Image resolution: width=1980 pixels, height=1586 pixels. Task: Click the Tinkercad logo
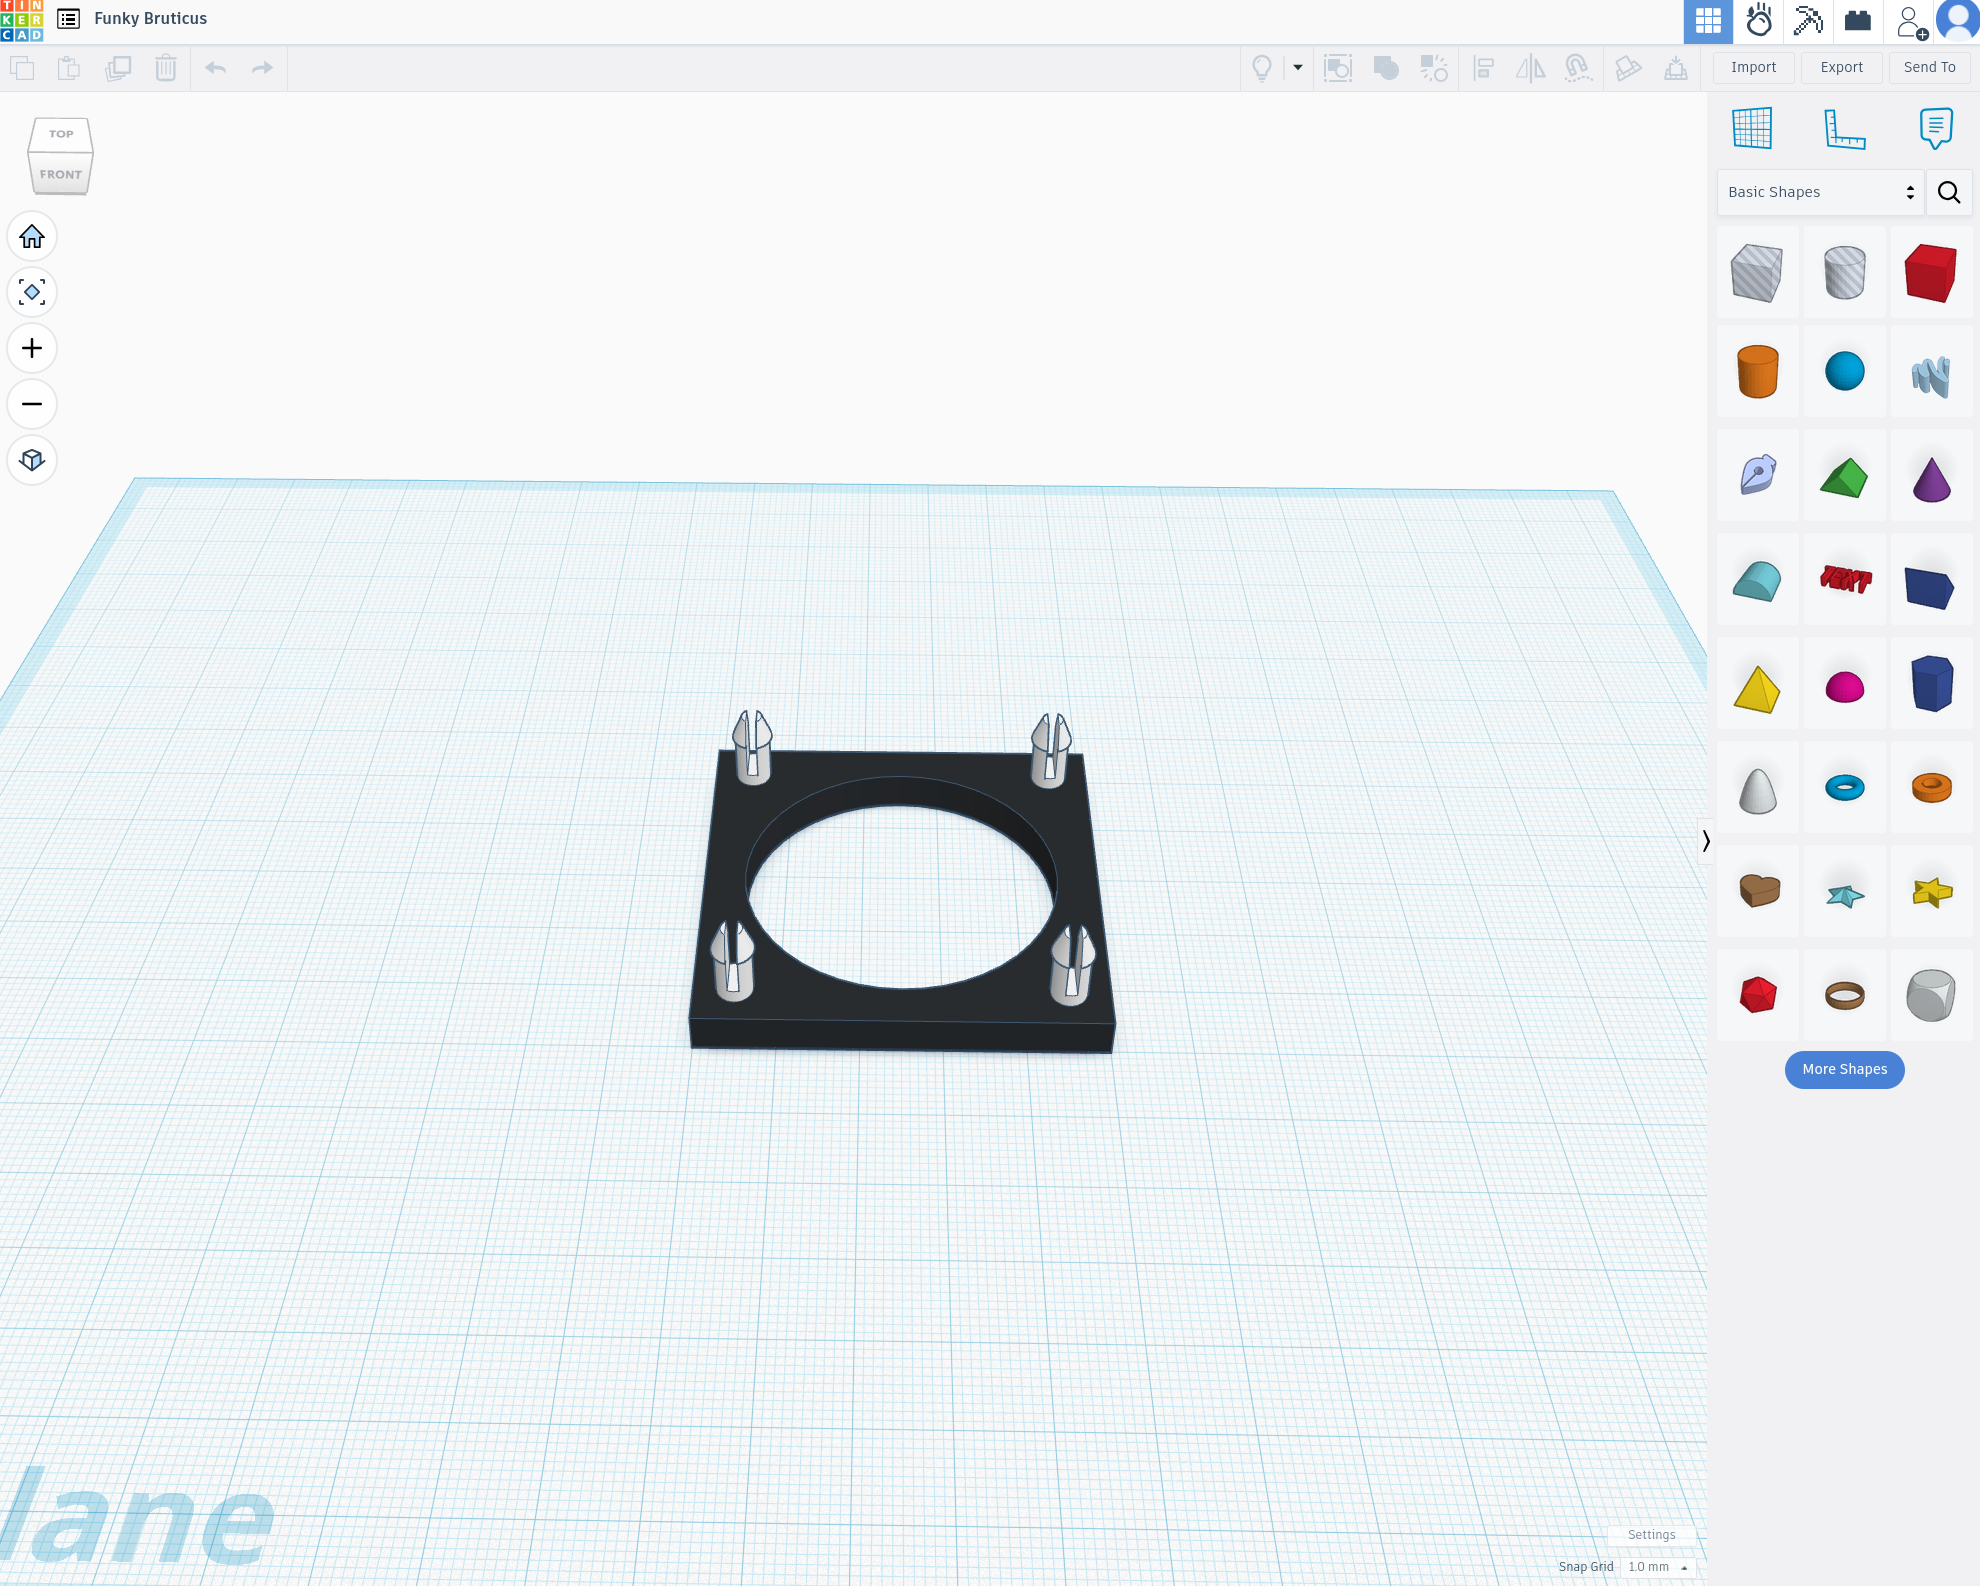point(22,20)
